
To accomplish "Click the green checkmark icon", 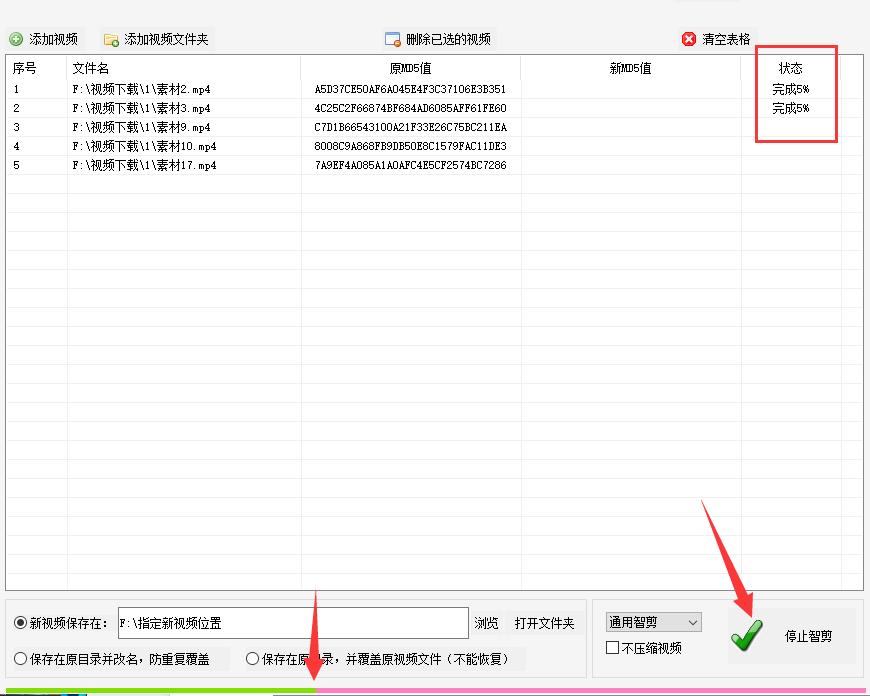I will point(746,634).
